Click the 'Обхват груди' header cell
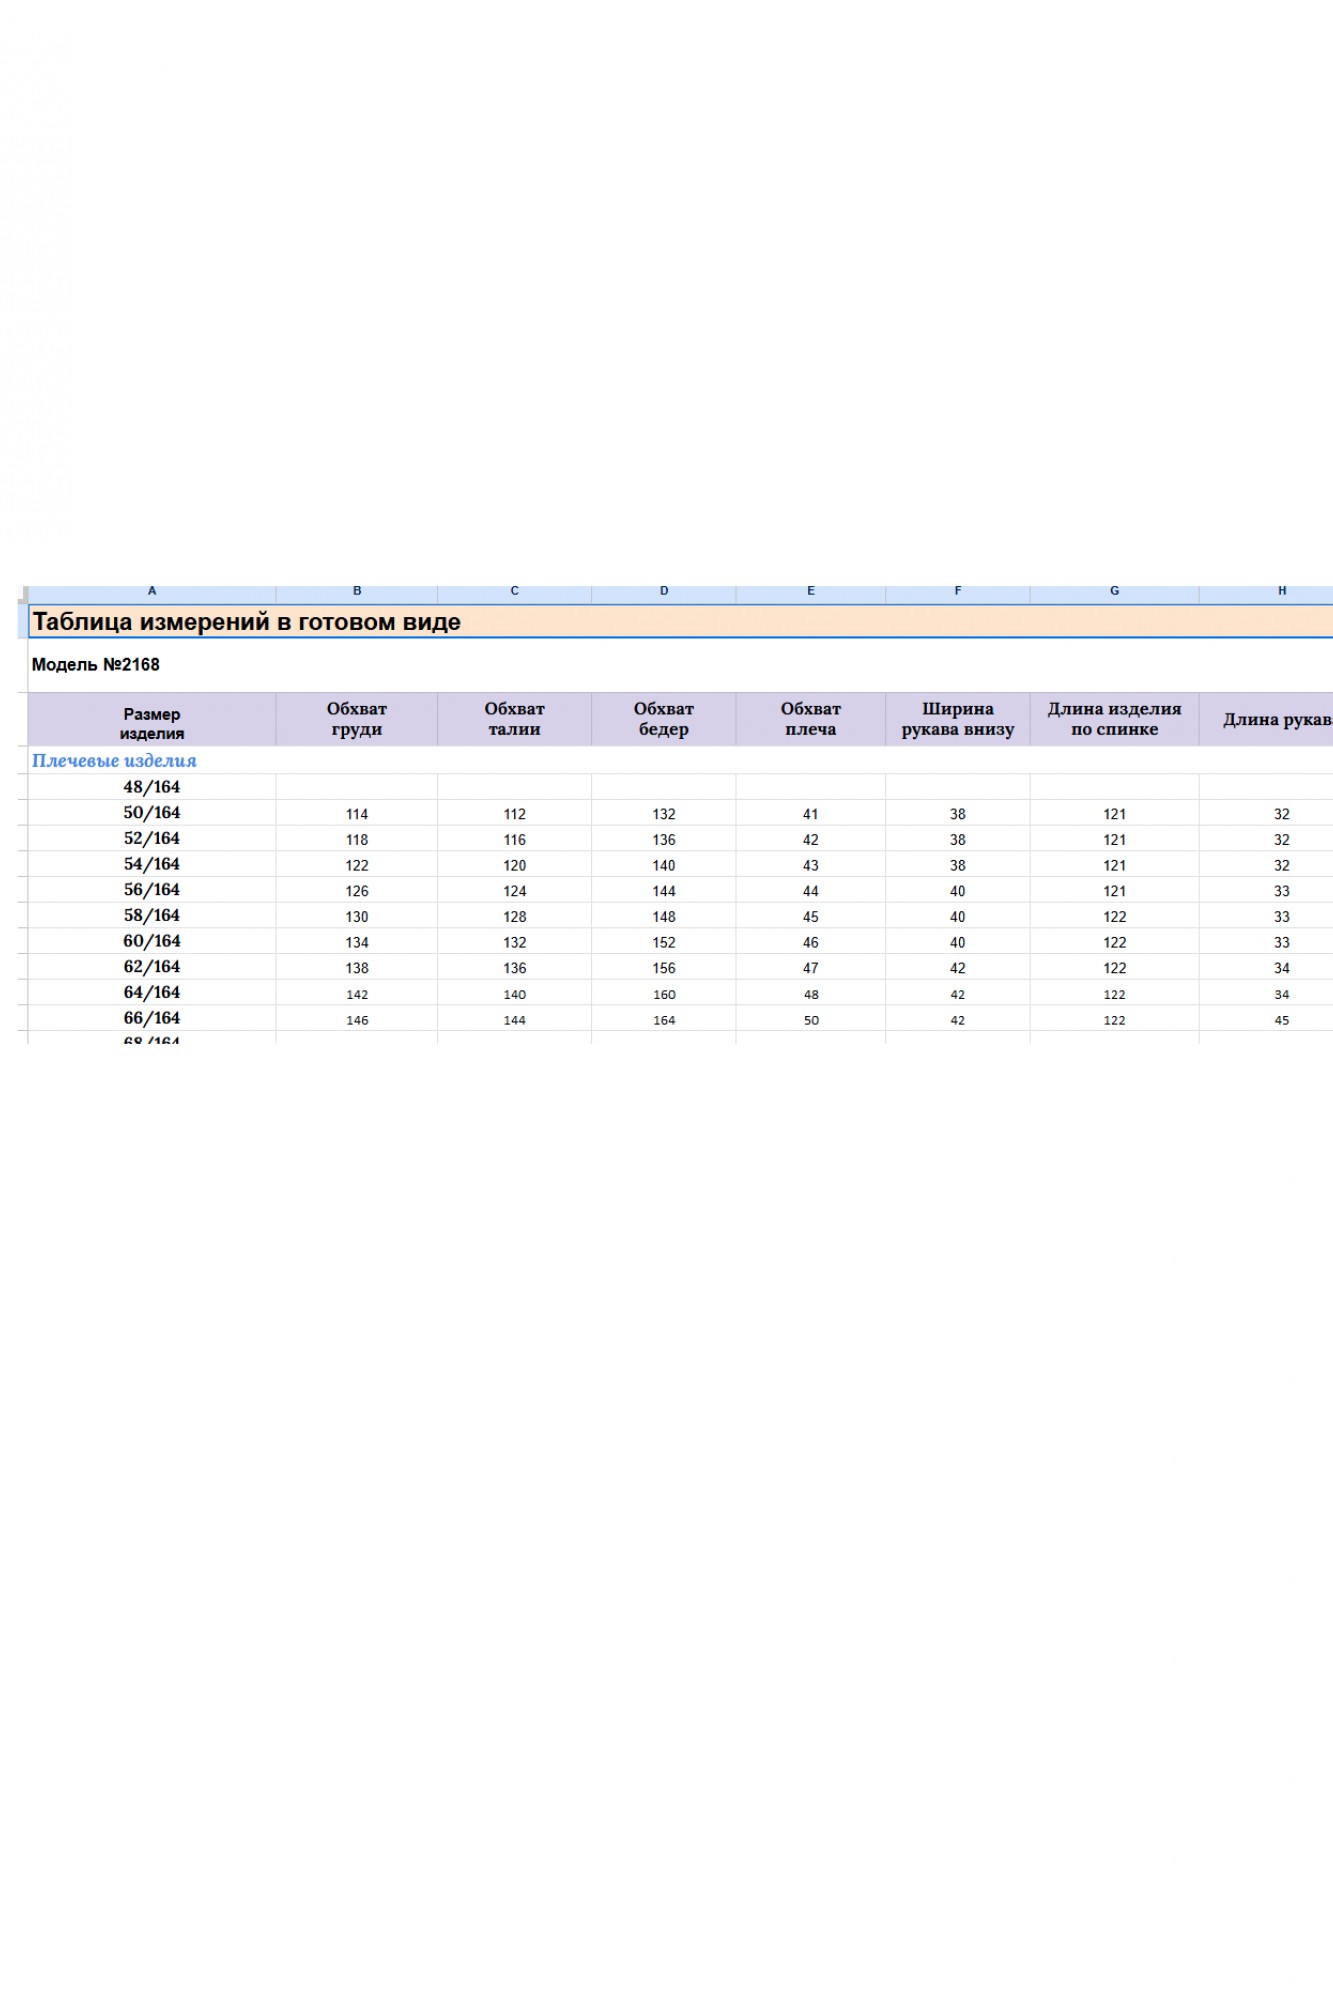1333x2000 pixels. tap(357, 719)
